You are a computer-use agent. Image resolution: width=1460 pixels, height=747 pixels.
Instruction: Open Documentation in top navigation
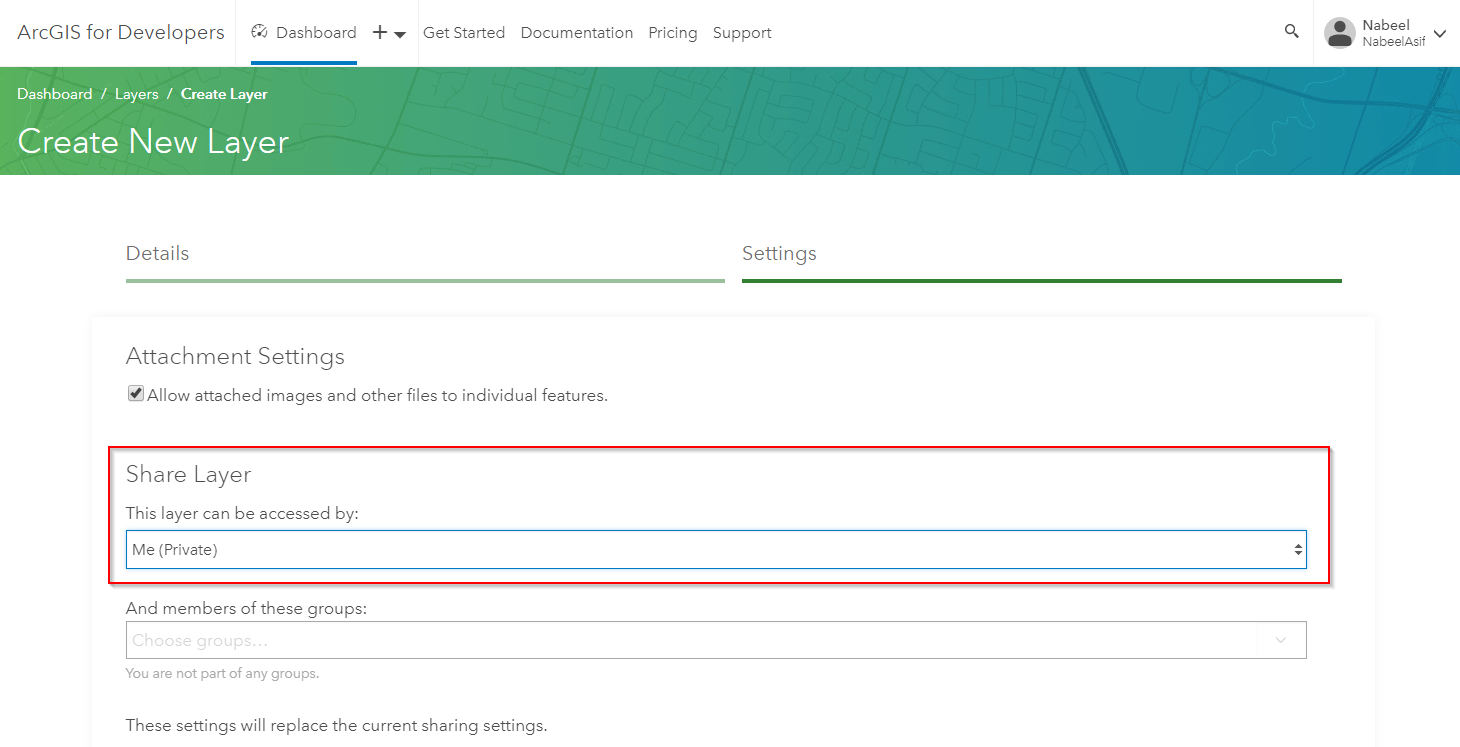[x=577, y=33]
